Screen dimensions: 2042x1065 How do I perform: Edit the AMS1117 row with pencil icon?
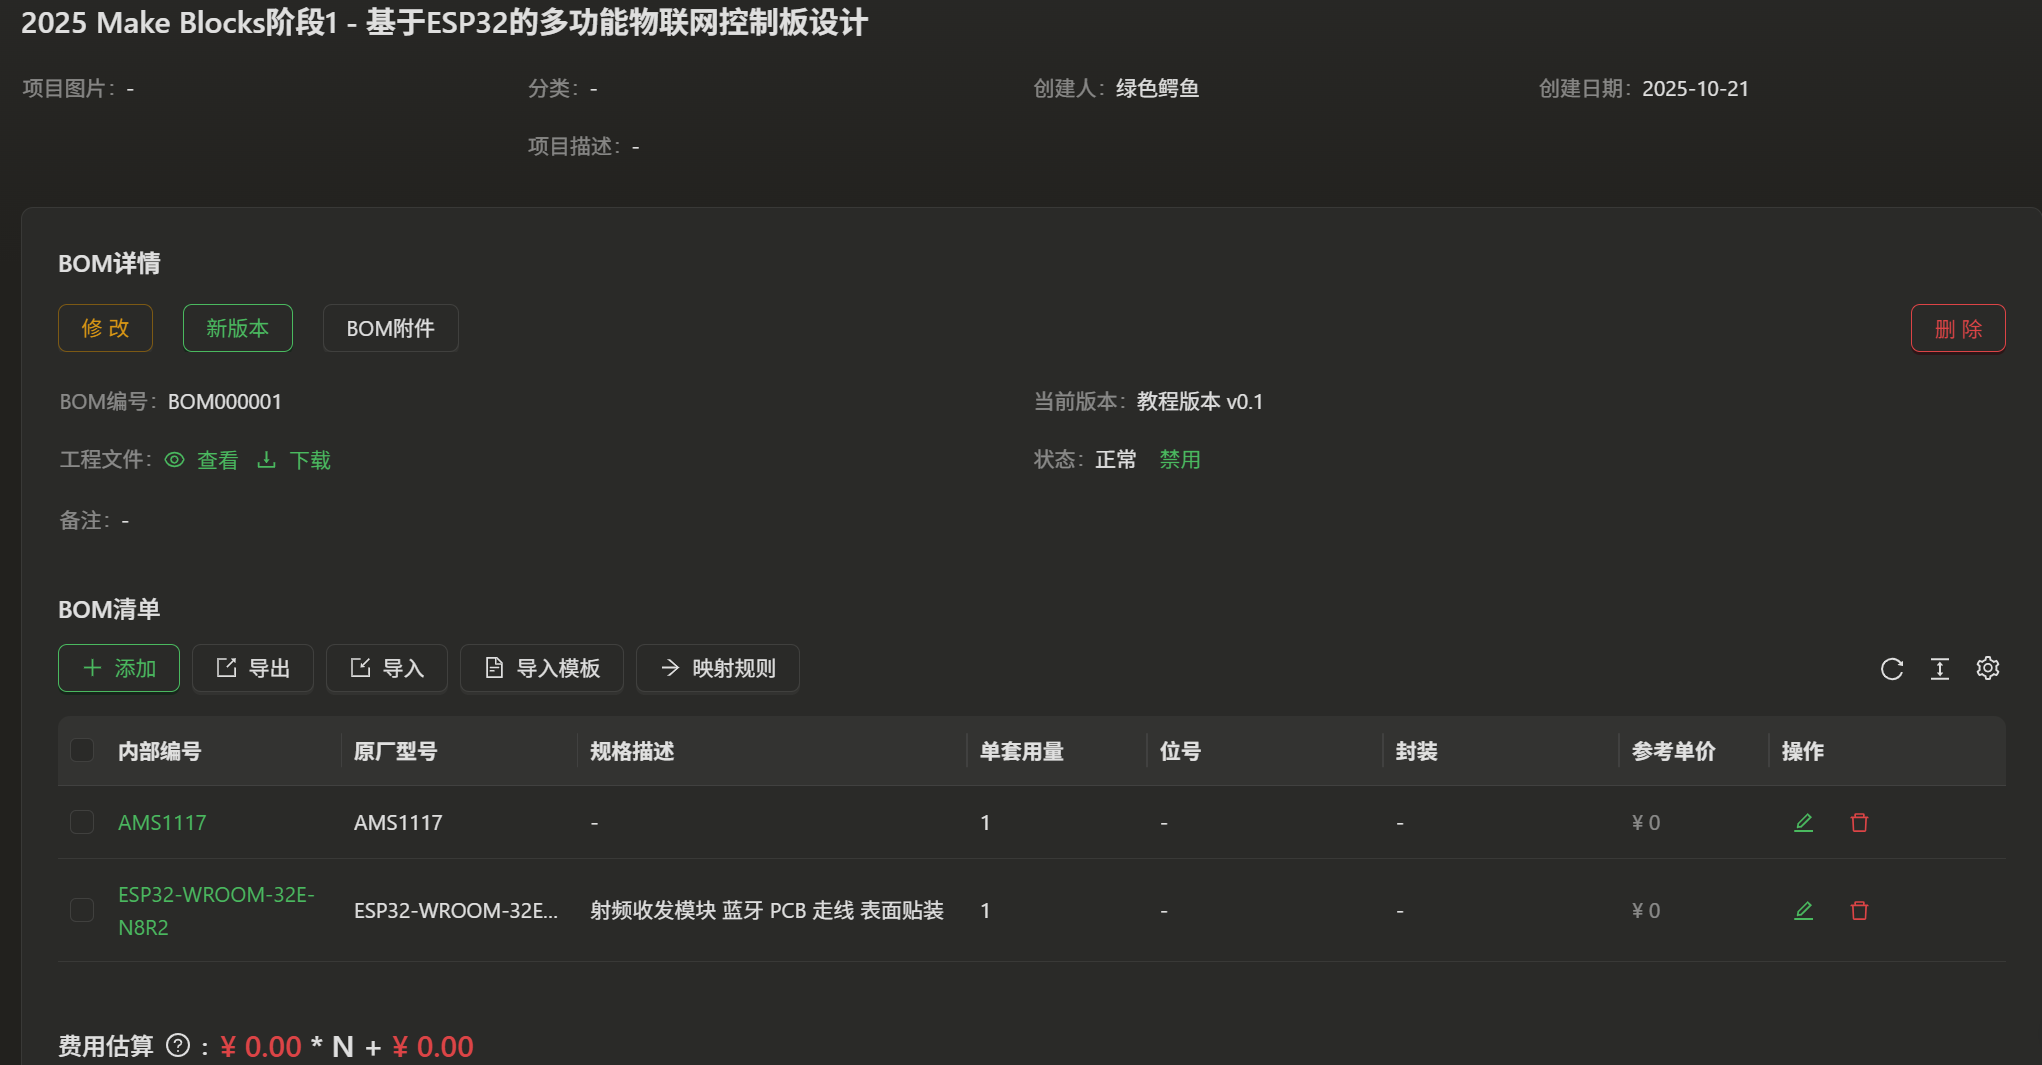1803,822
